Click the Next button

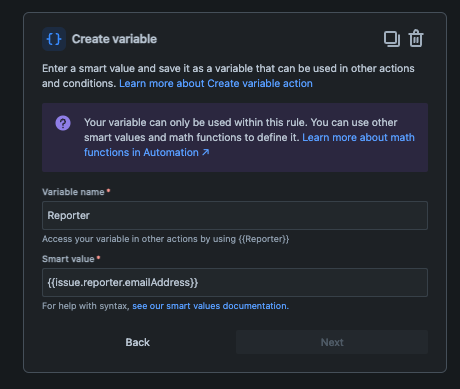tap(332, 342)
